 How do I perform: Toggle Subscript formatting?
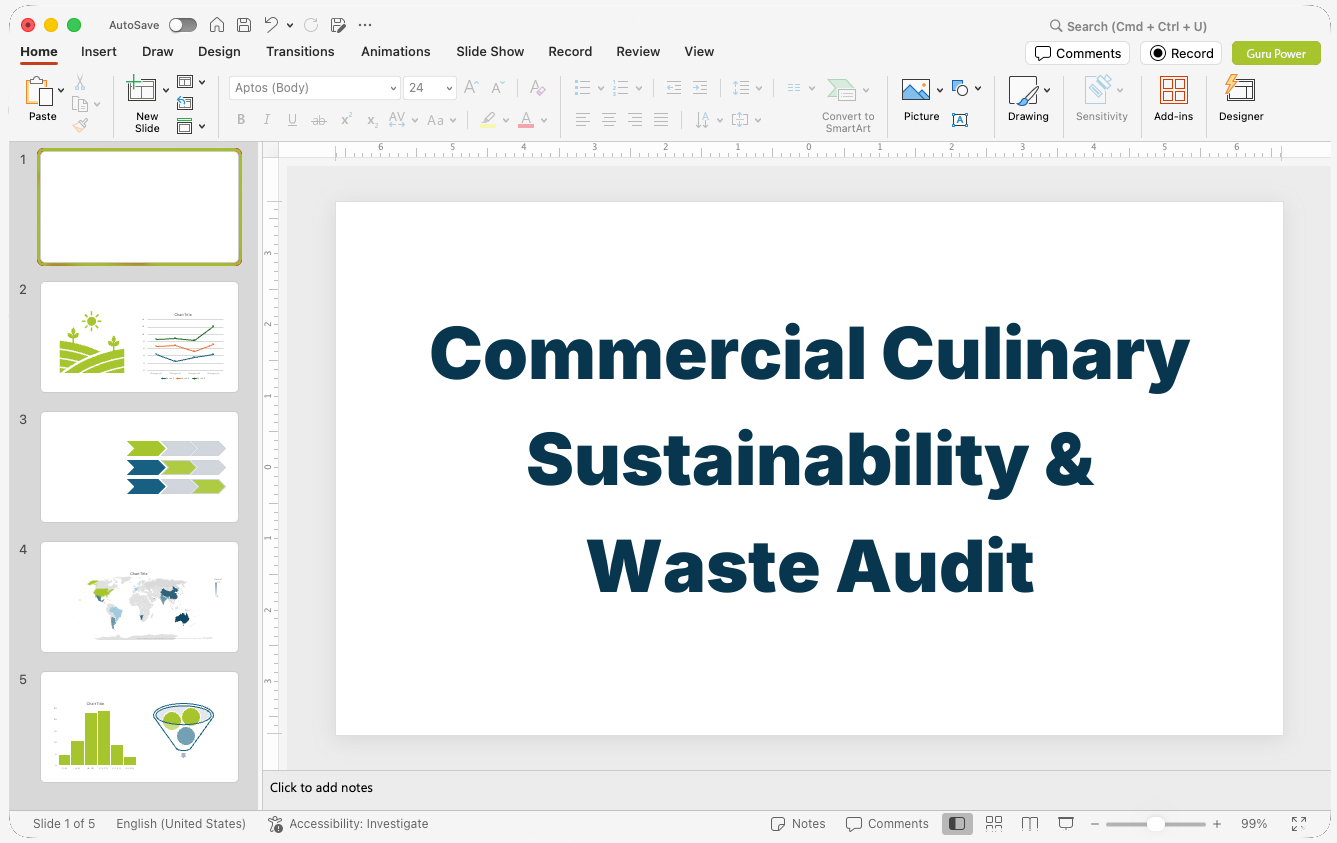372,120
